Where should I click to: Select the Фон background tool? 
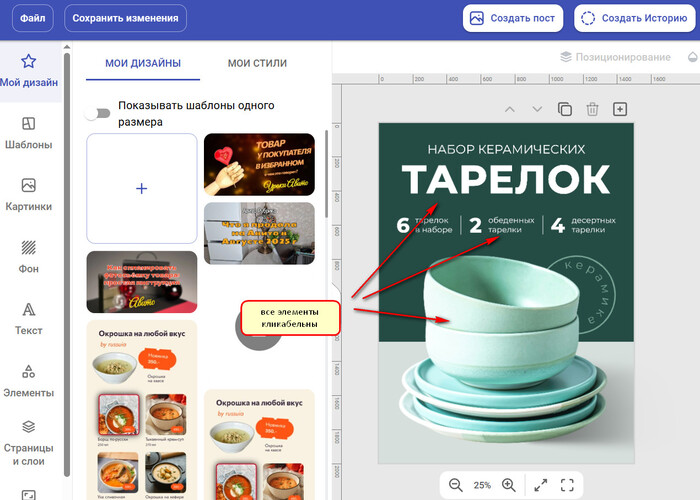click(29, 256)
